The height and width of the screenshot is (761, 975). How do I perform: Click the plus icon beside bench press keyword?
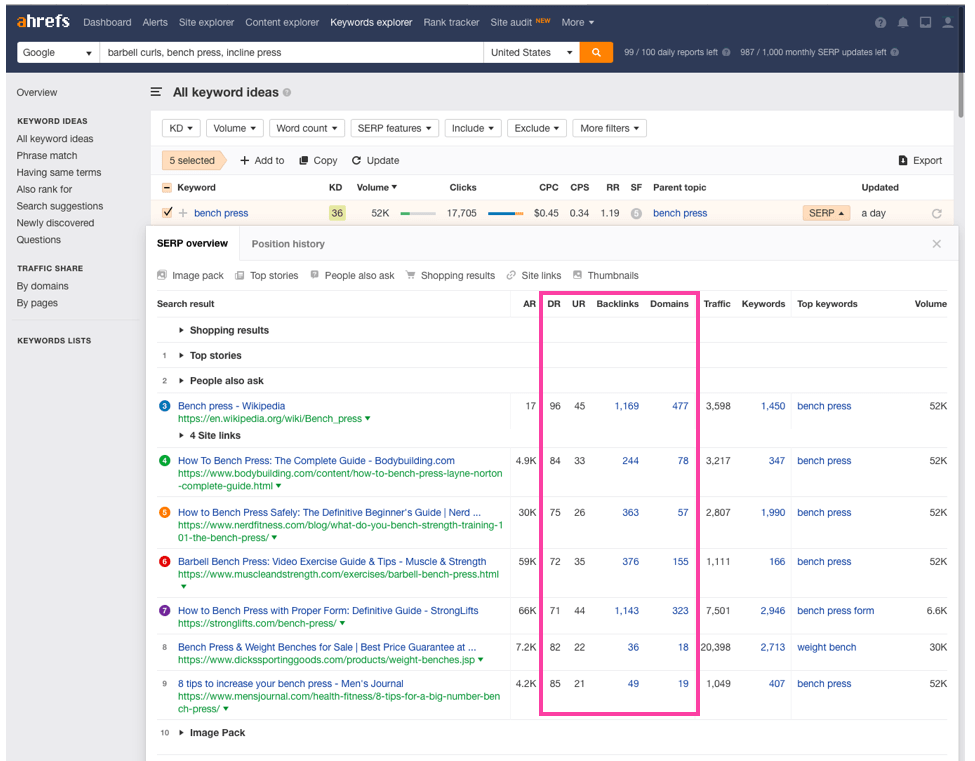(x=183, y=213)
